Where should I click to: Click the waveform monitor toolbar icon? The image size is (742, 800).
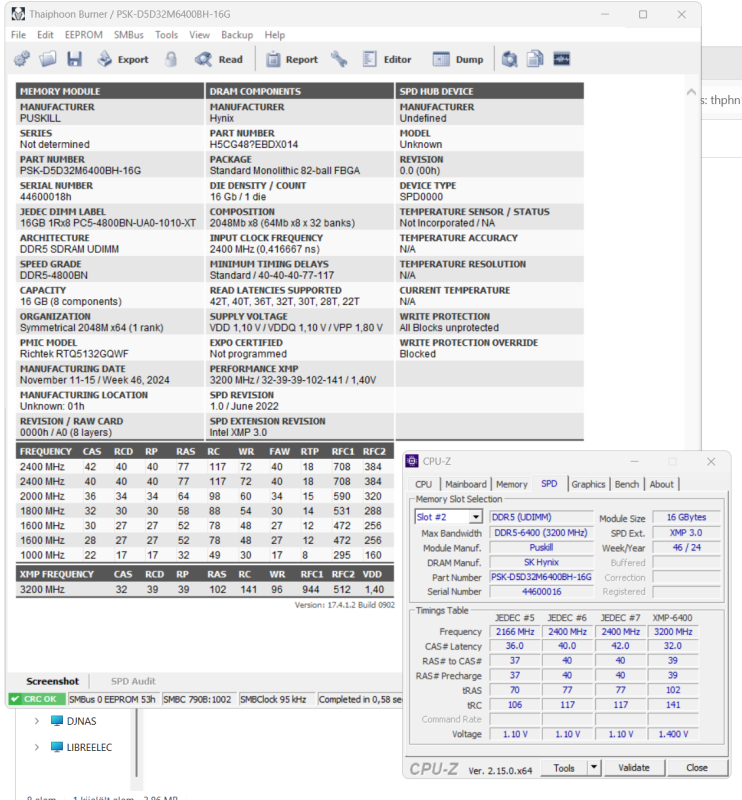[x=561, y=59]
